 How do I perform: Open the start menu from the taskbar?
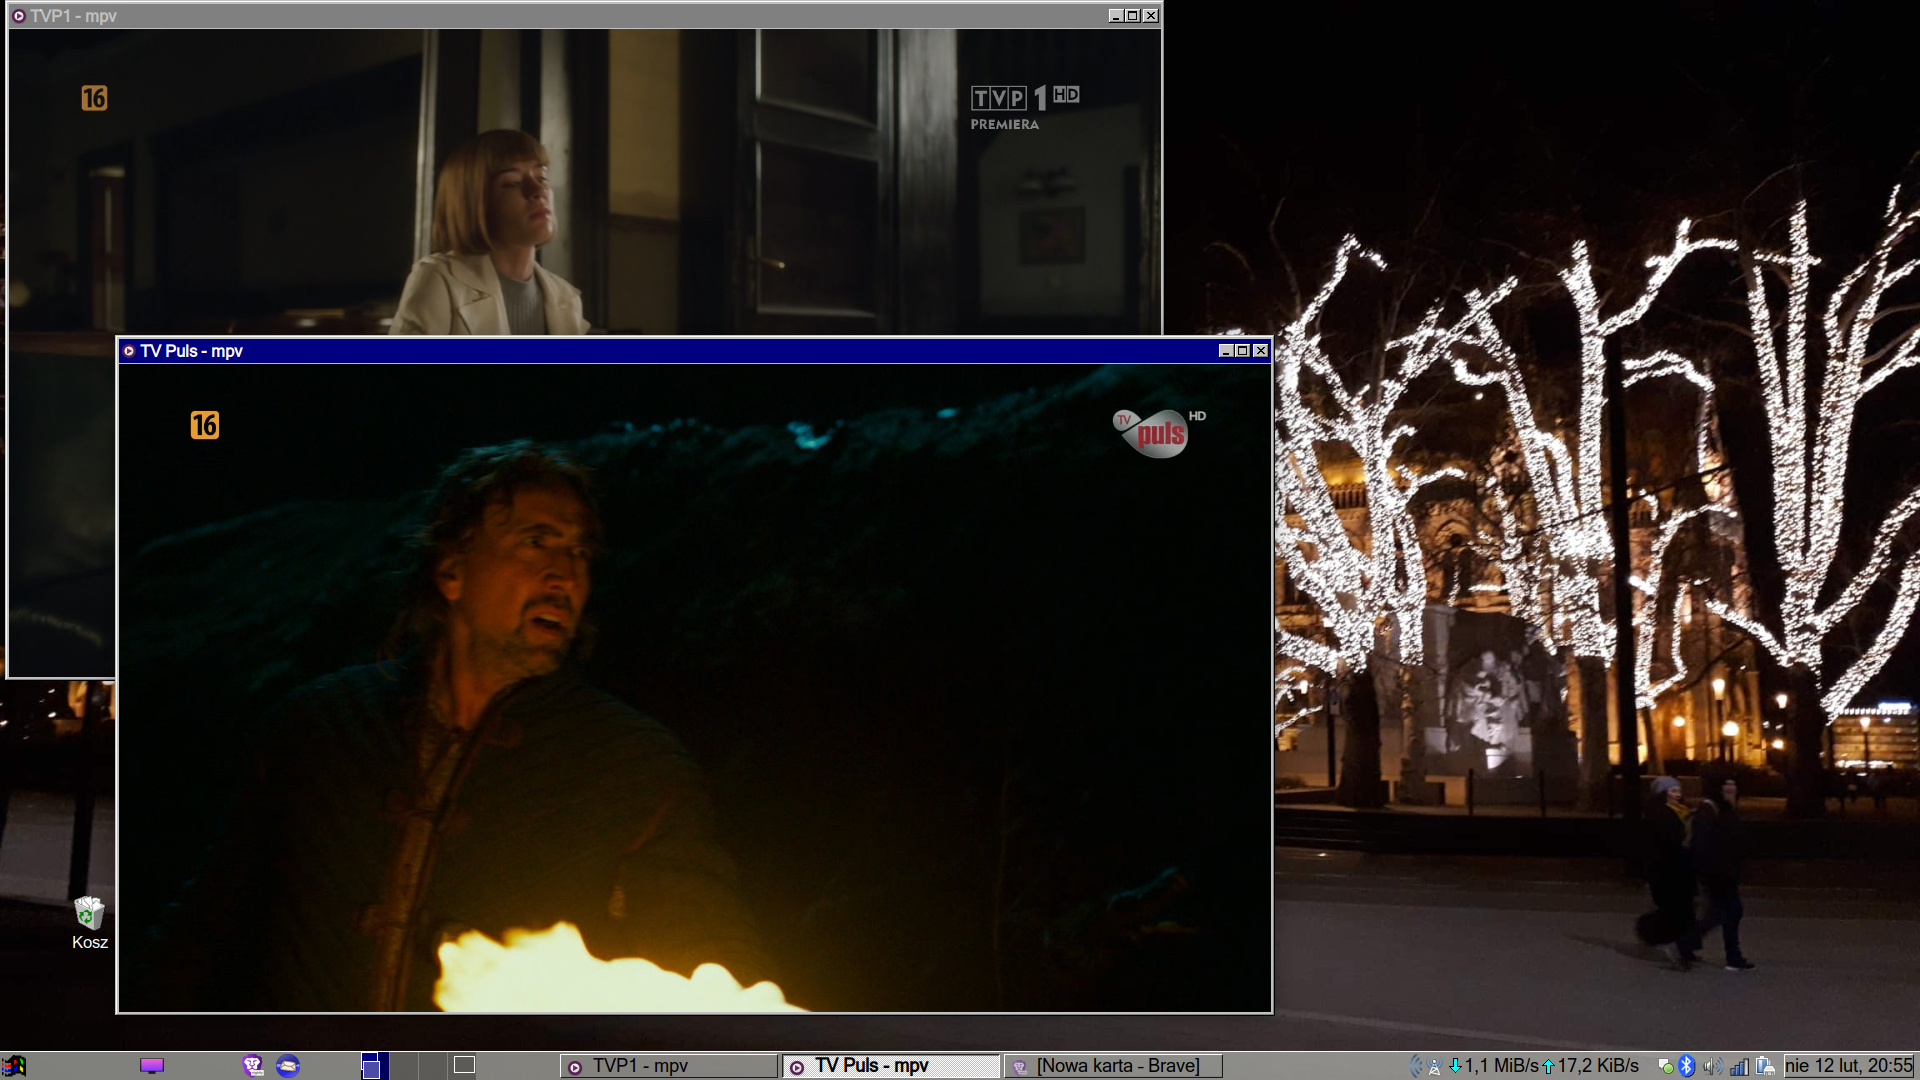tap(14, 1066)
